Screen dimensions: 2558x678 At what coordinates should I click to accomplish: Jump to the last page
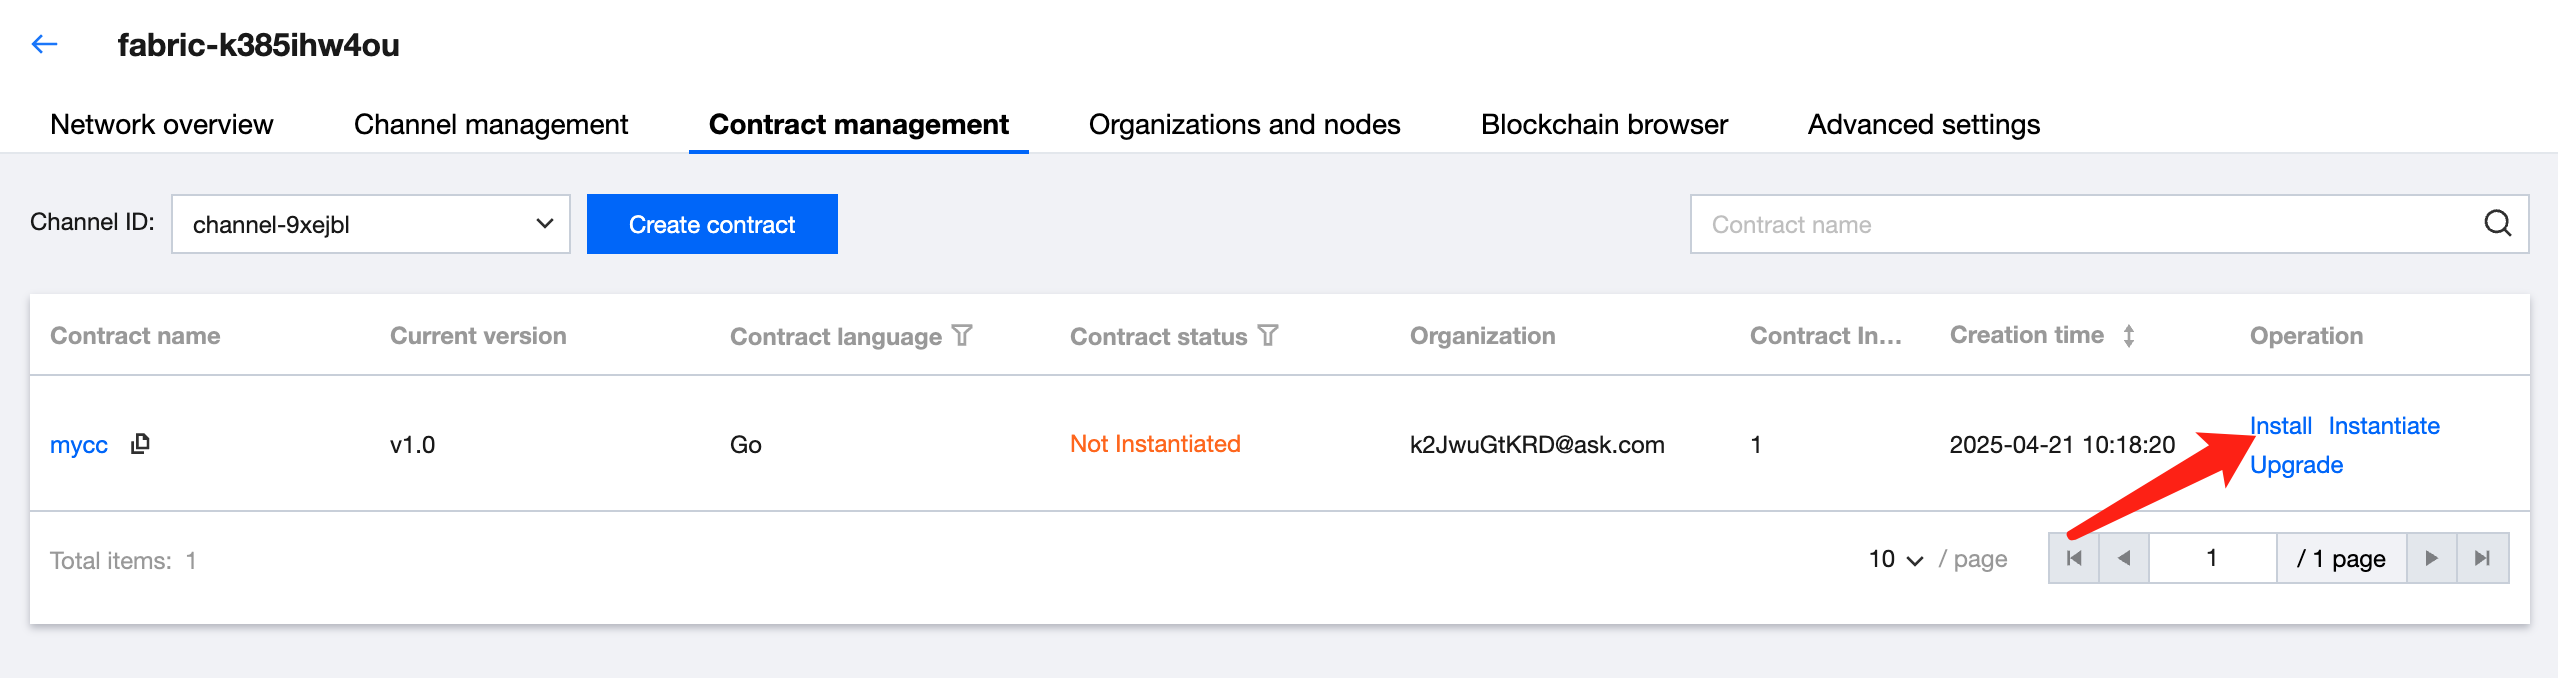point(2482,558)
